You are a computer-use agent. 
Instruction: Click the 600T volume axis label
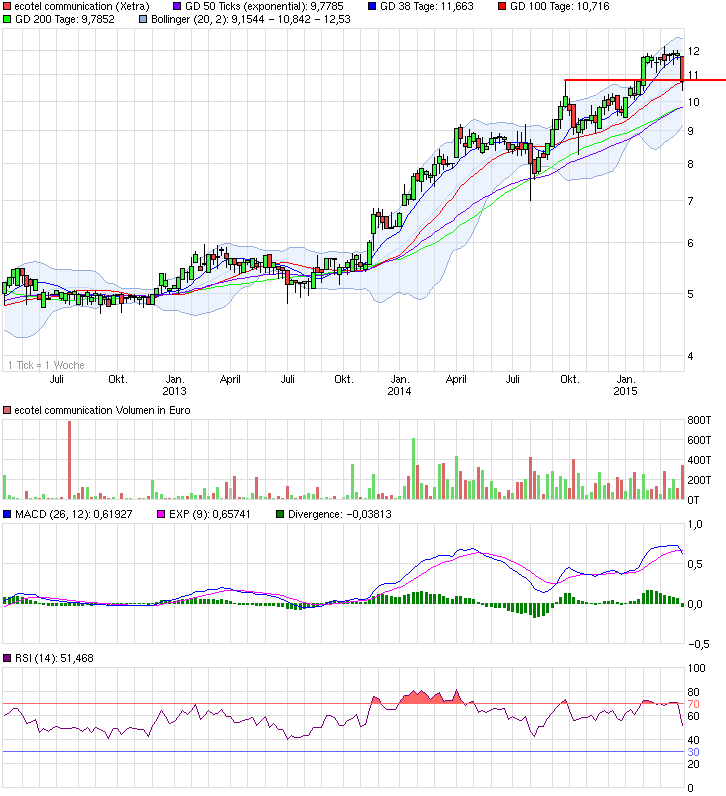pyautogui.click(x=699, y=440)
